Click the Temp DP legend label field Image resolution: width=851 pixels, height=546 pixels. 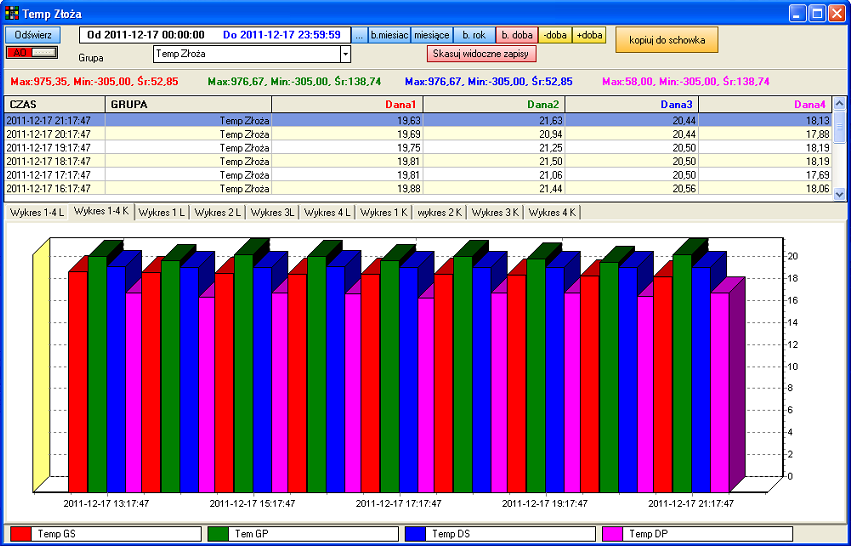click(x=707, y=534)
